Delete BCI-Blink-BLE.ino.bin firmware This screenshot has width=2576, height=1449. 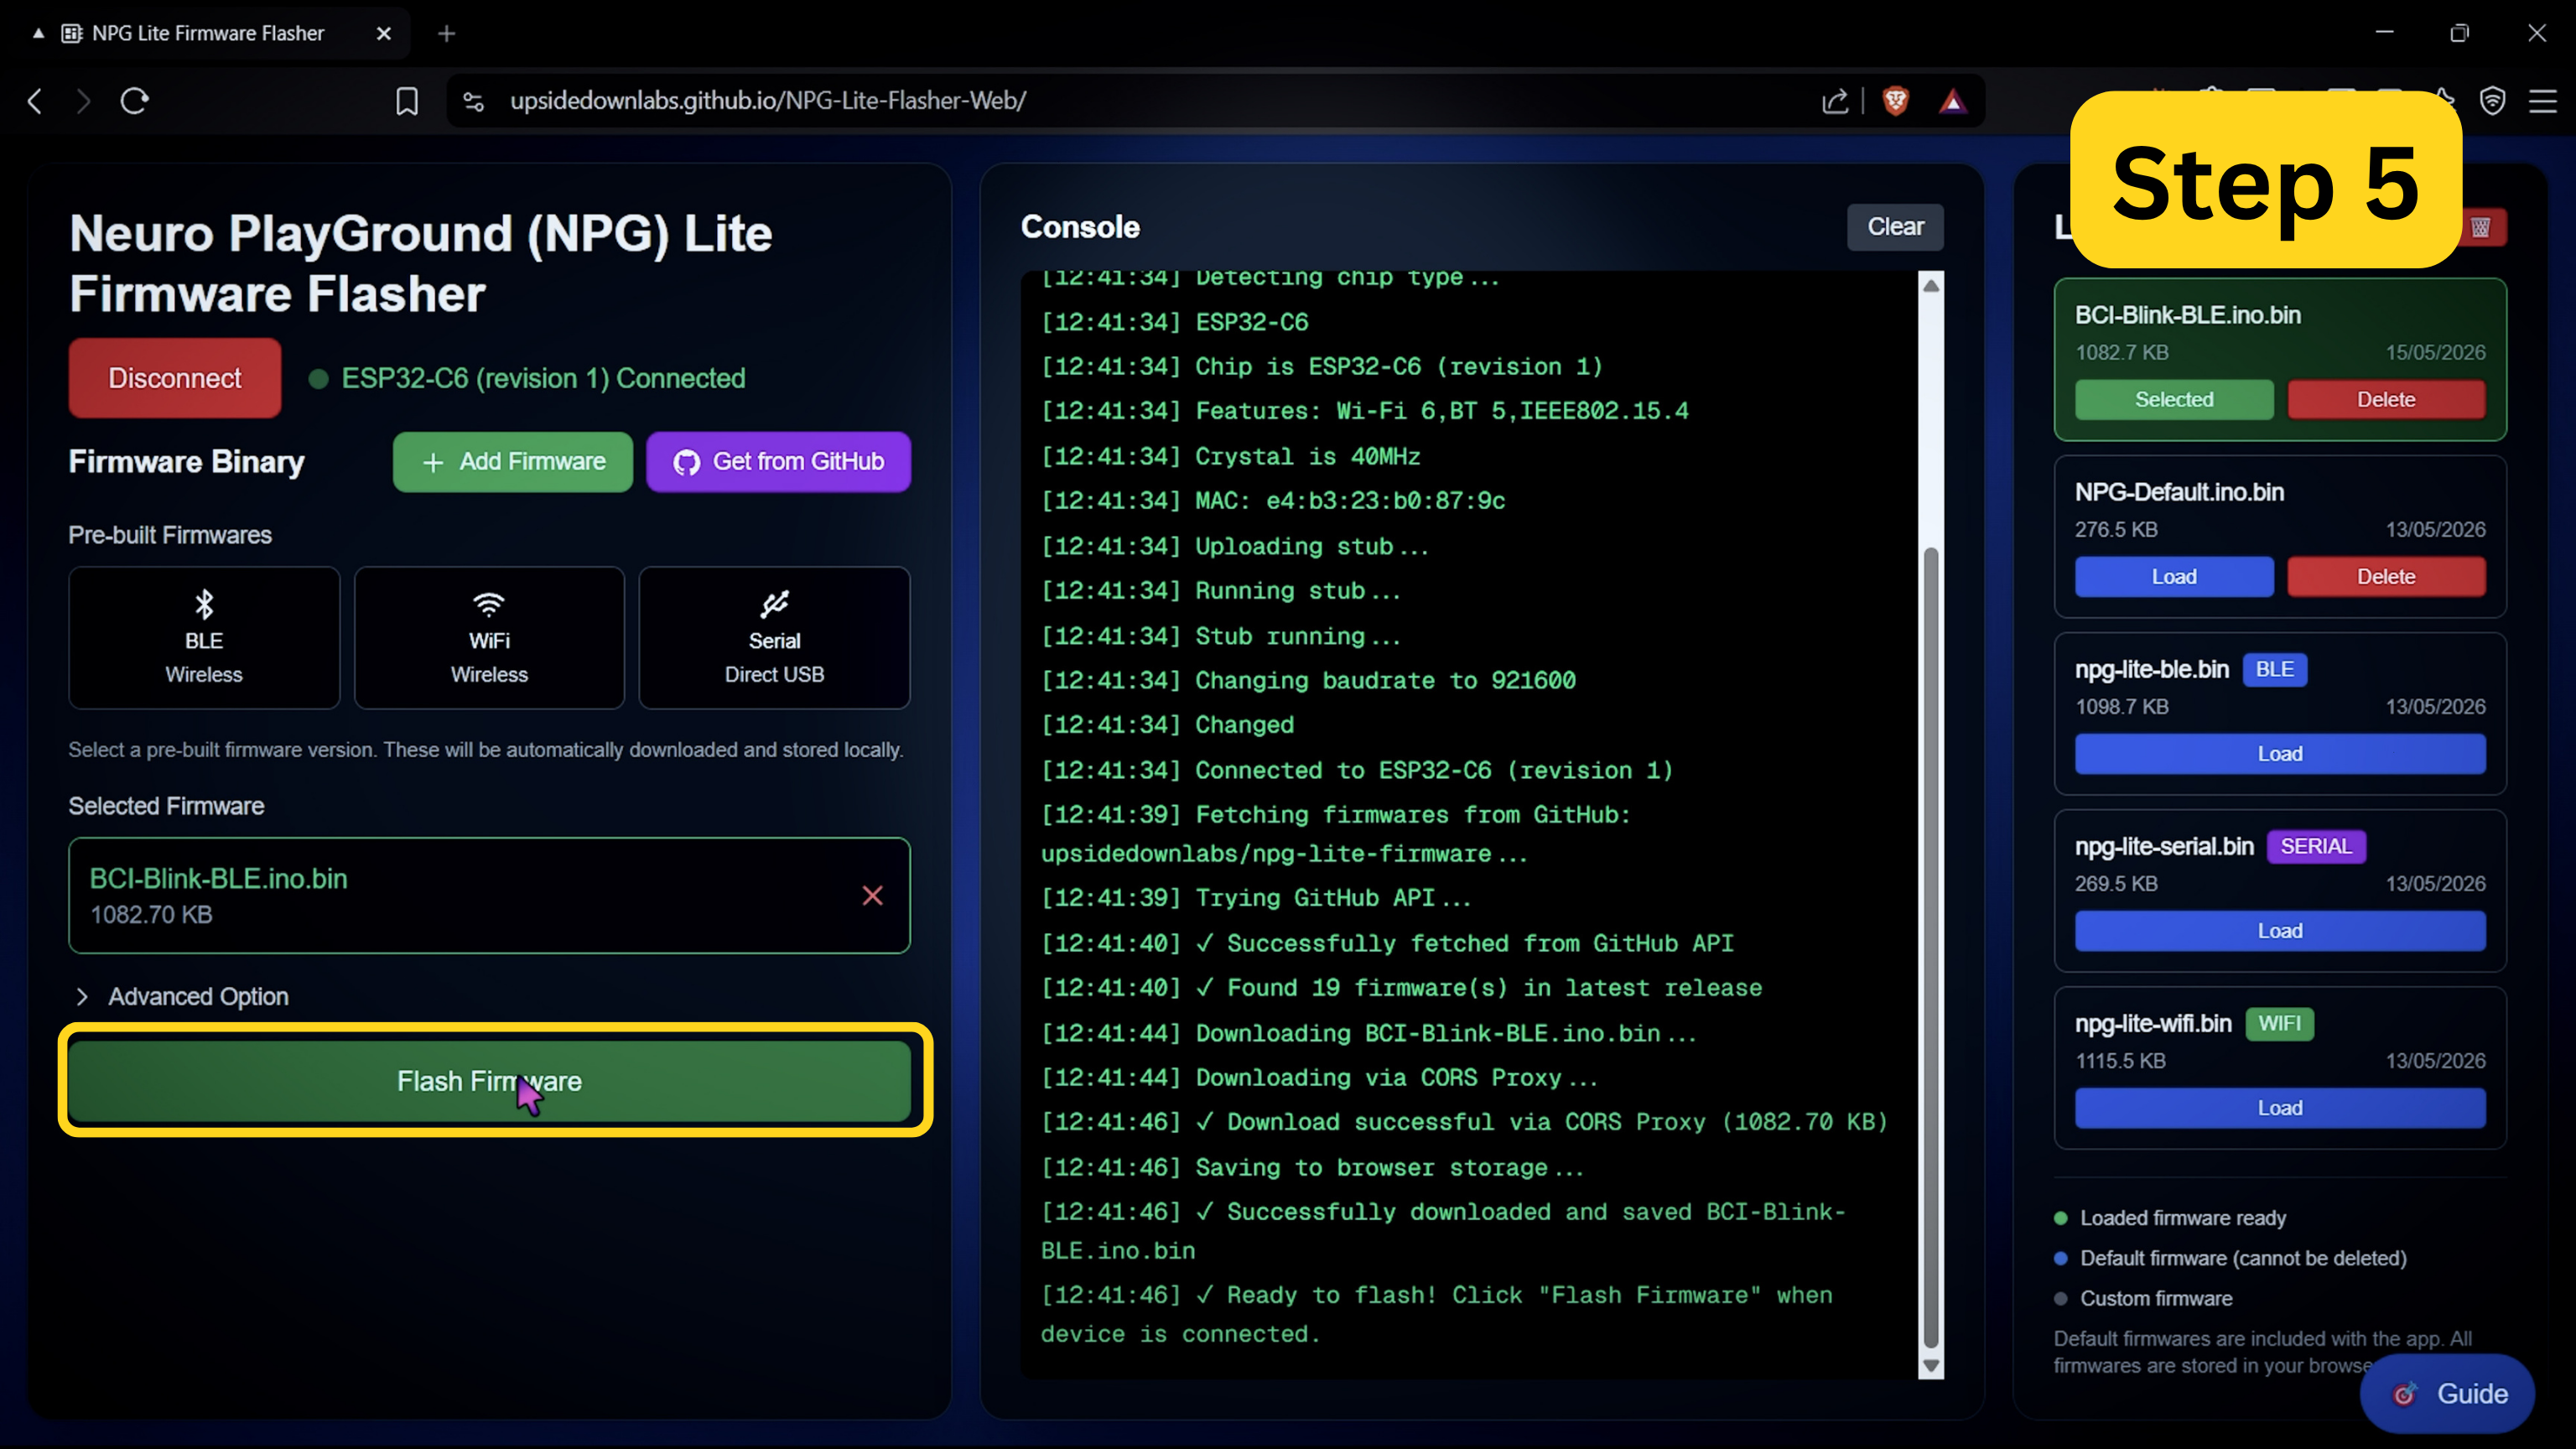click(x=2386, y=399)
